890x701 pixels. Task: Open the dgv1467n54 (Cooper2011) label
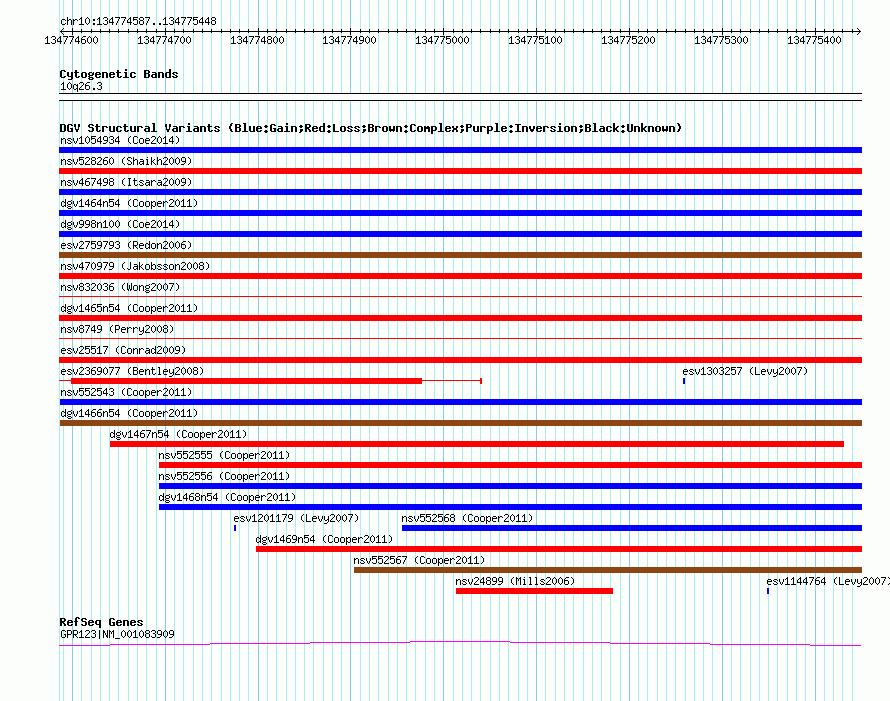click(x=178, y=434)
